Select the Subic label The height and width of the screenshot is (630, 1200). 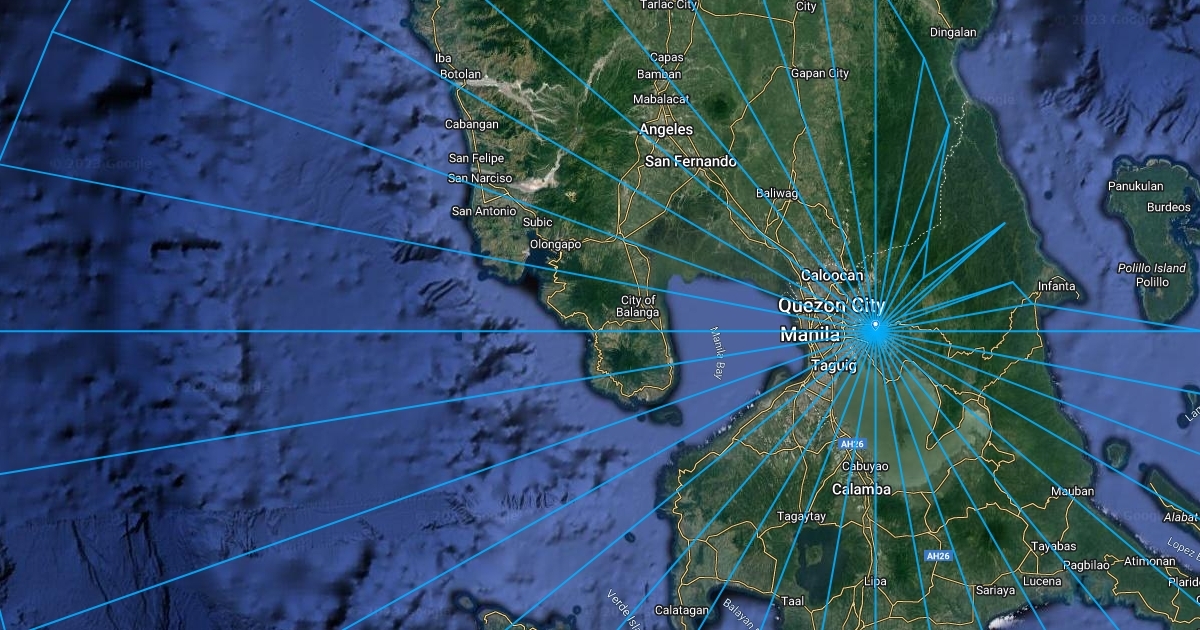(x=537, y=222)
